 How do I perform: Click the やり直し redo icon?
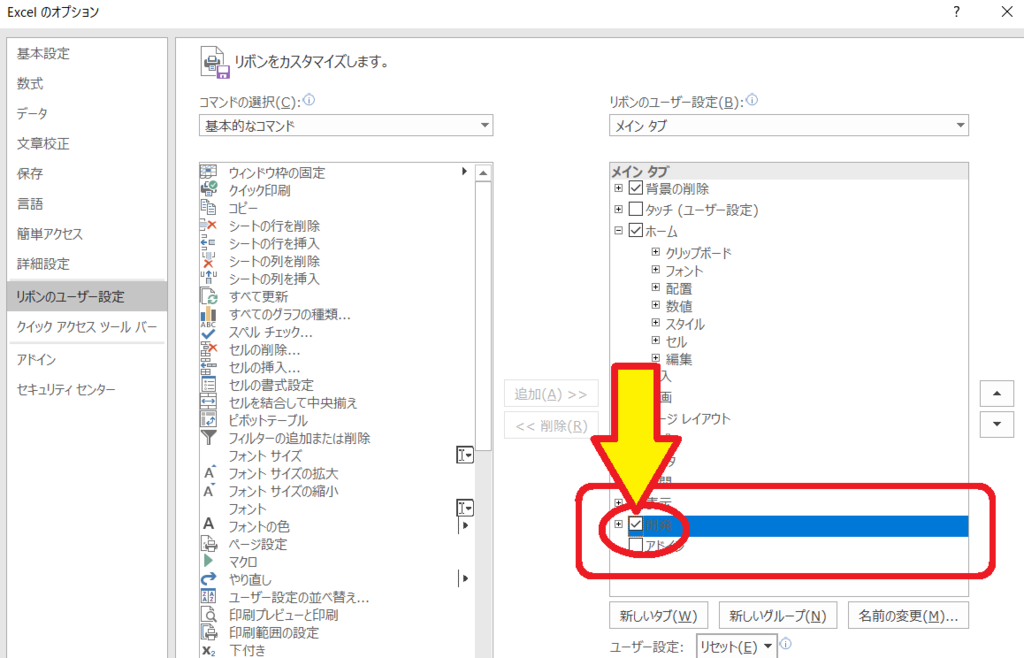coord(208,578)
